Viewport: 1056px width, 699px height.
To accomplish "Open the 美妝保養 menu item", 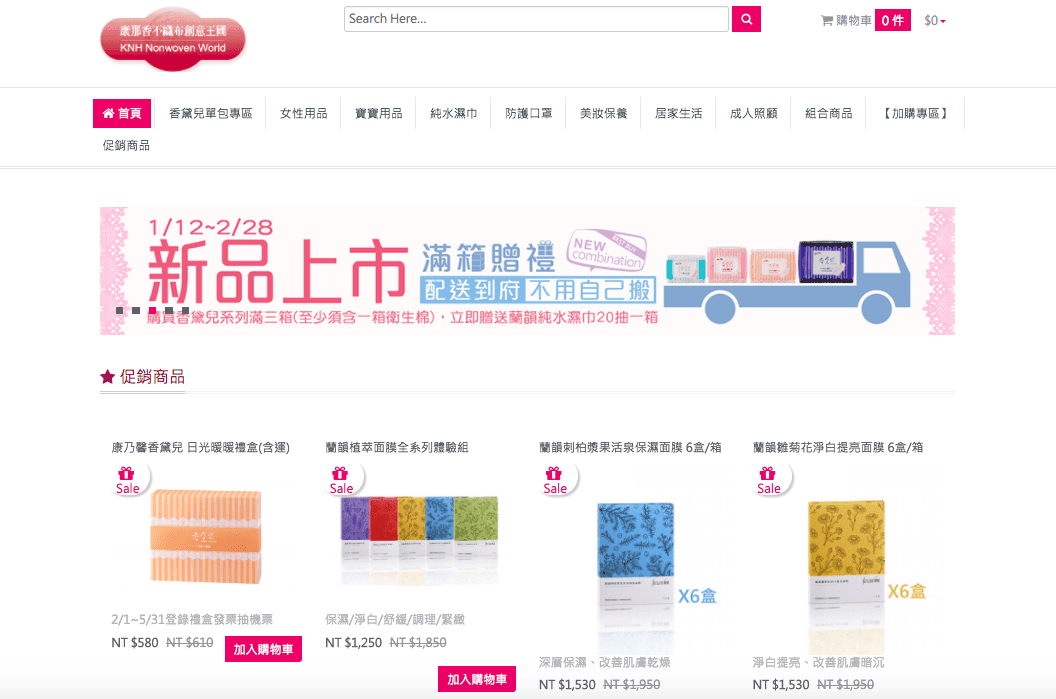I will coord(603,113).
